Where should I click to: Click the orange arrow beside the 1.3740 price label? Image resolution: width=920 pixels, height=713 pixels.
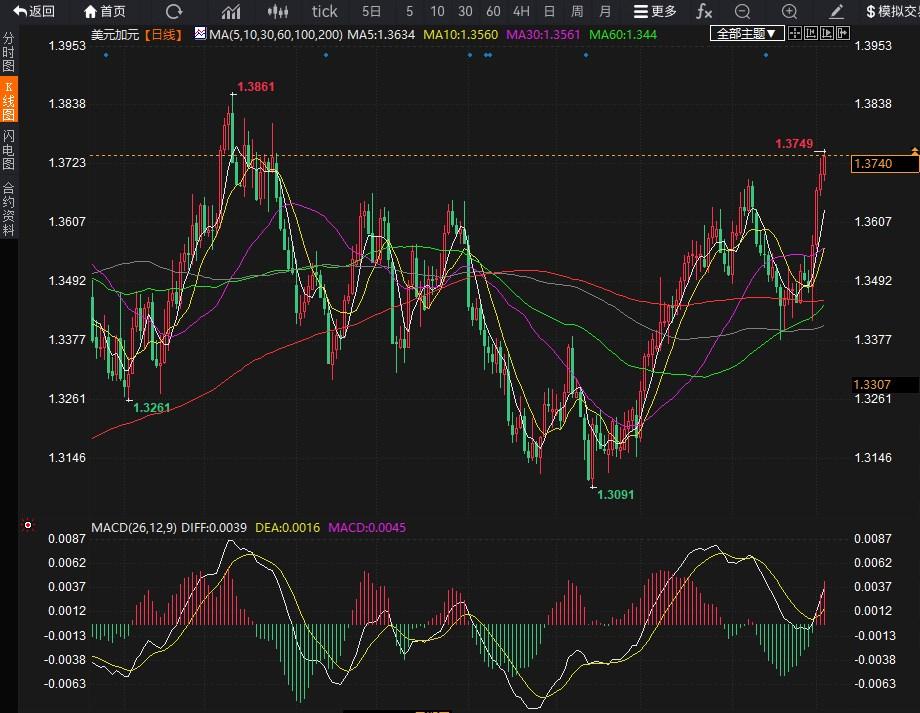pos(914,150)
